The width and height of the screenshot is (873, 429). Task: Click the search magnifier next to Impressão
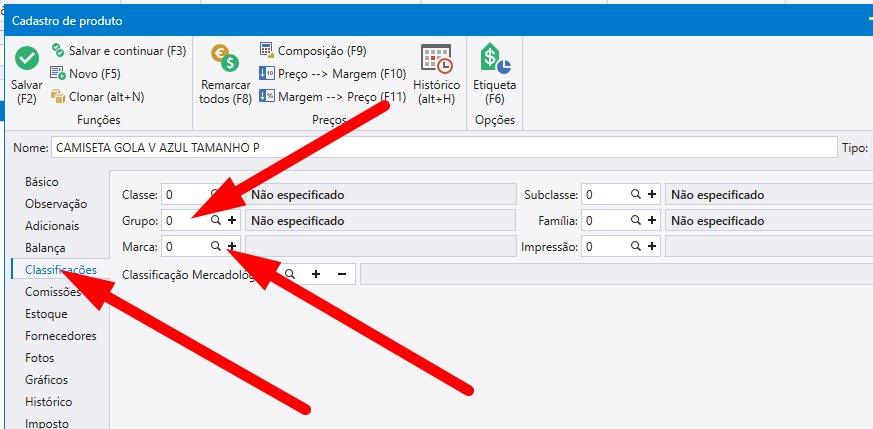(635, 245)
